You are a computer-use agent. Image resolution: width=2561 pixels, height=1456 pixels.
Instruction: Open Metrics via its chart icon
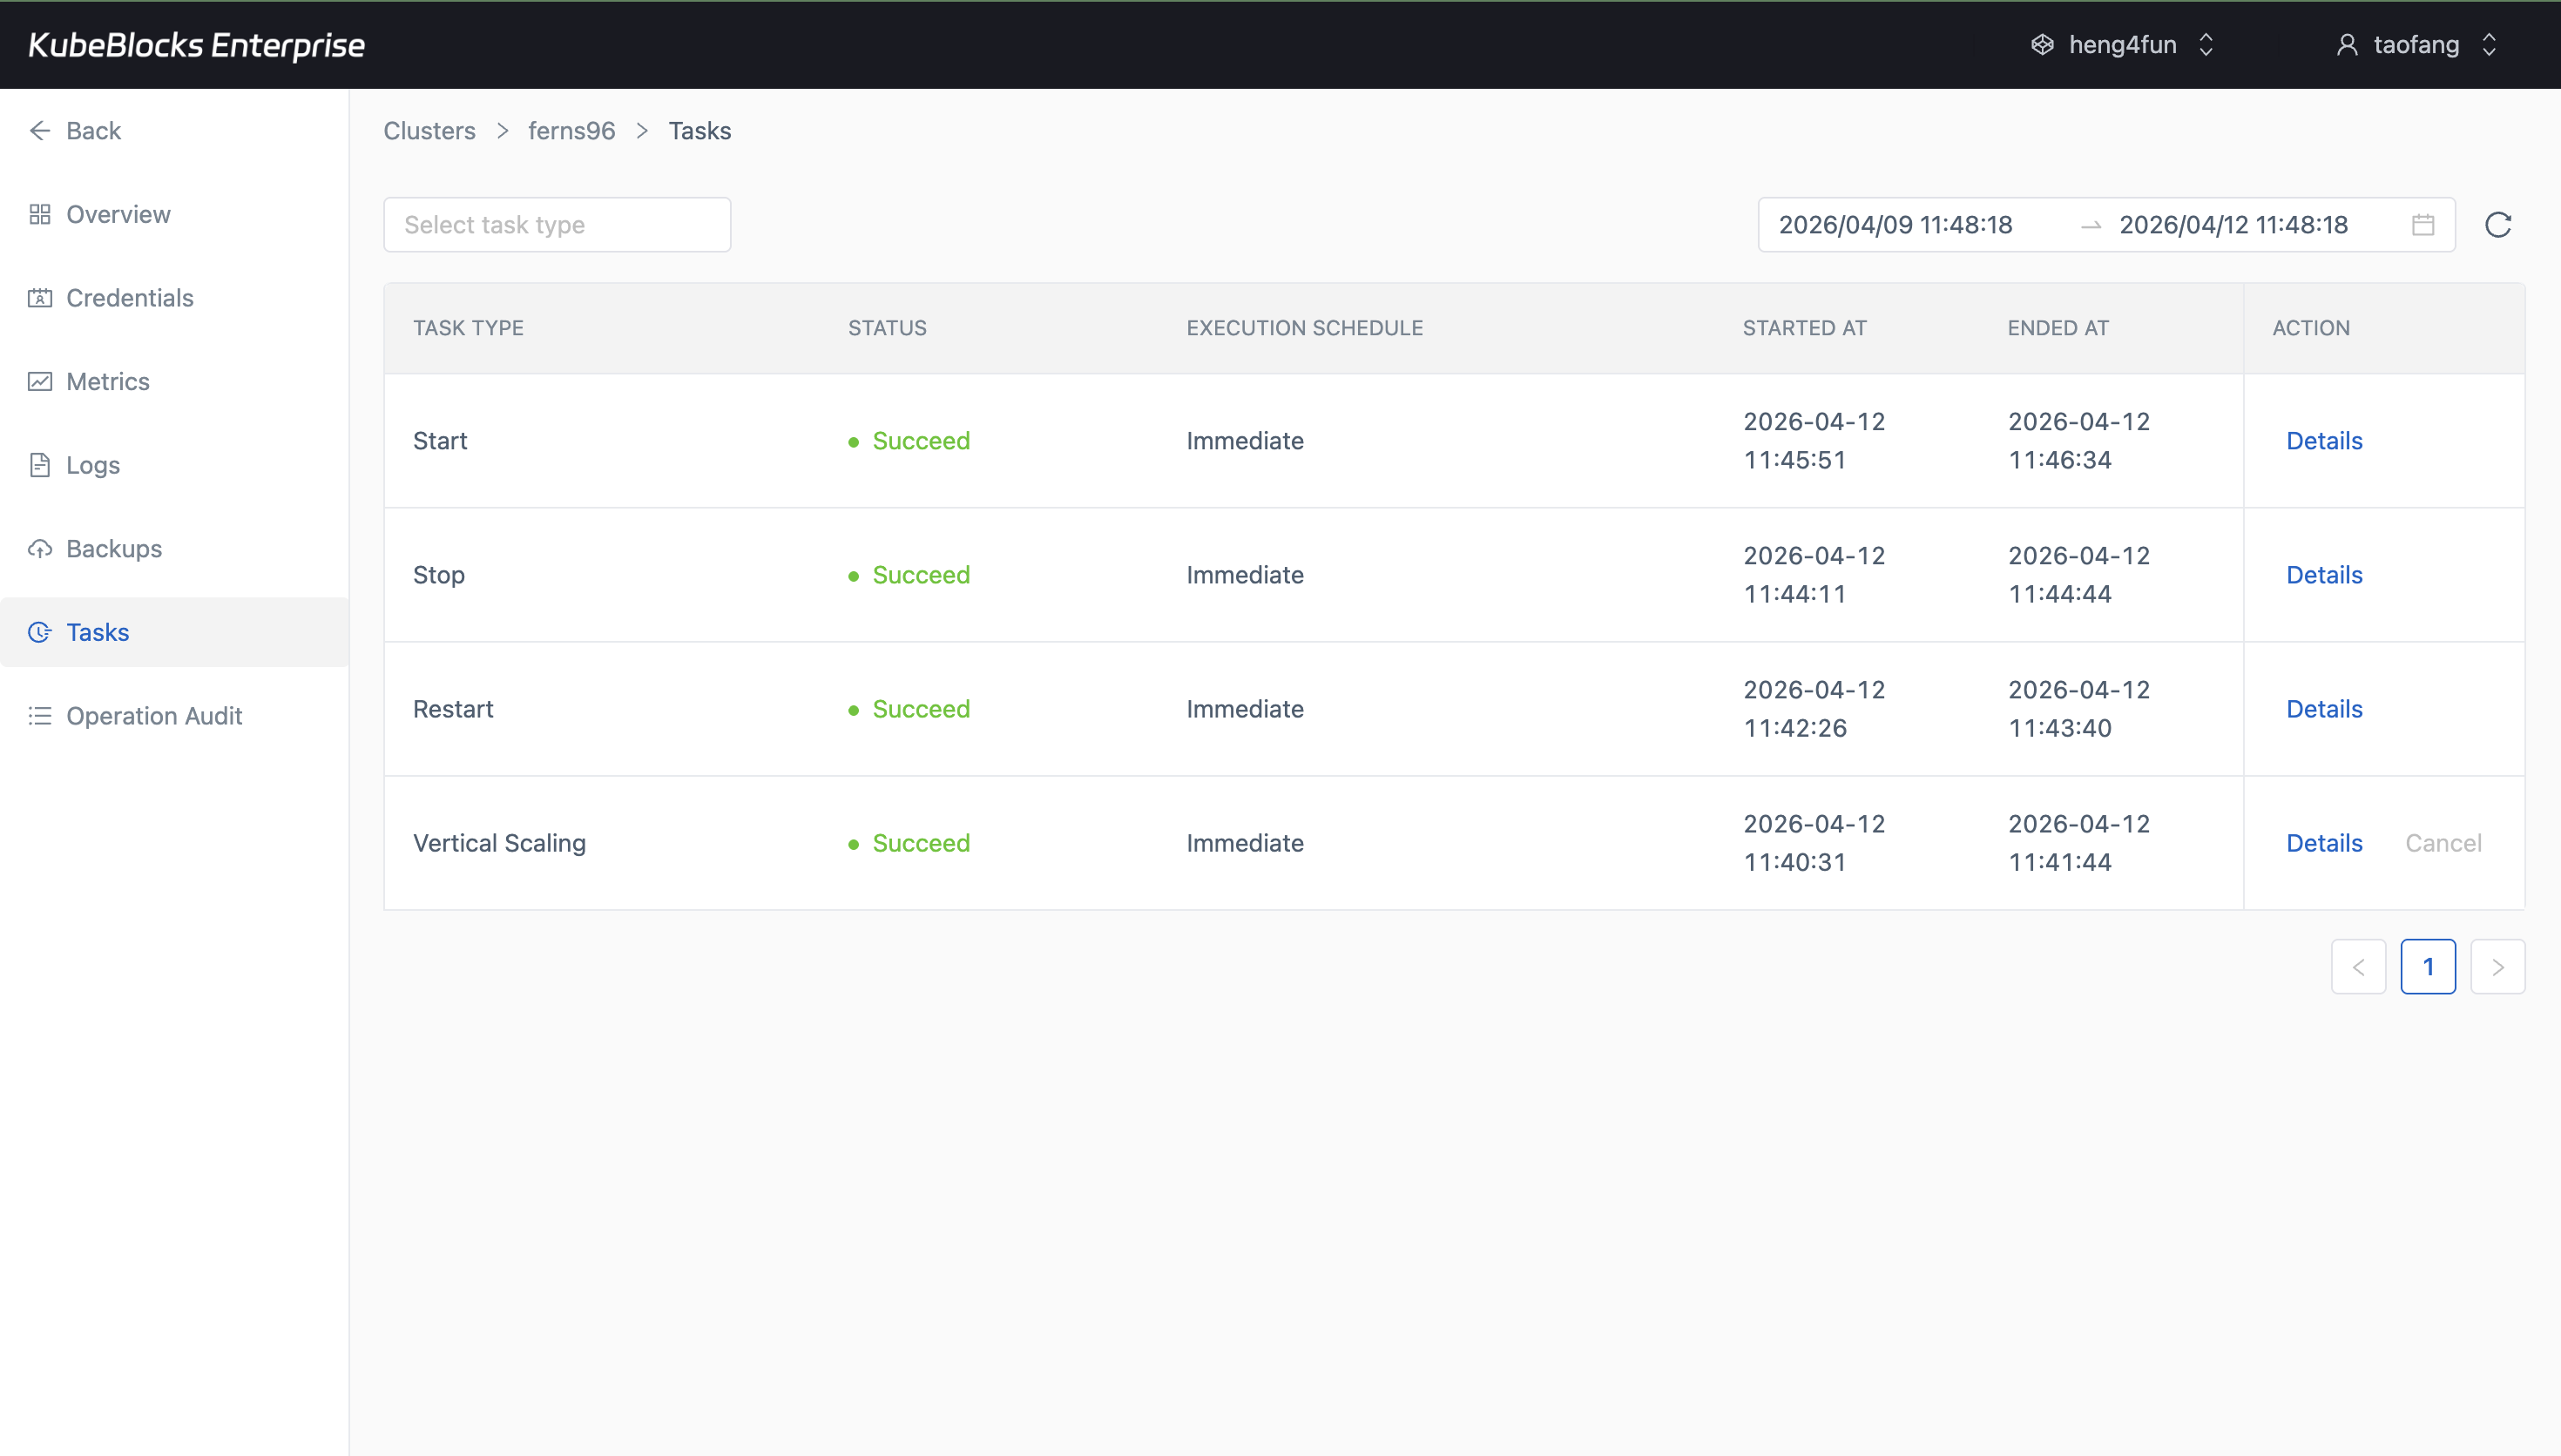click(40, 381)
